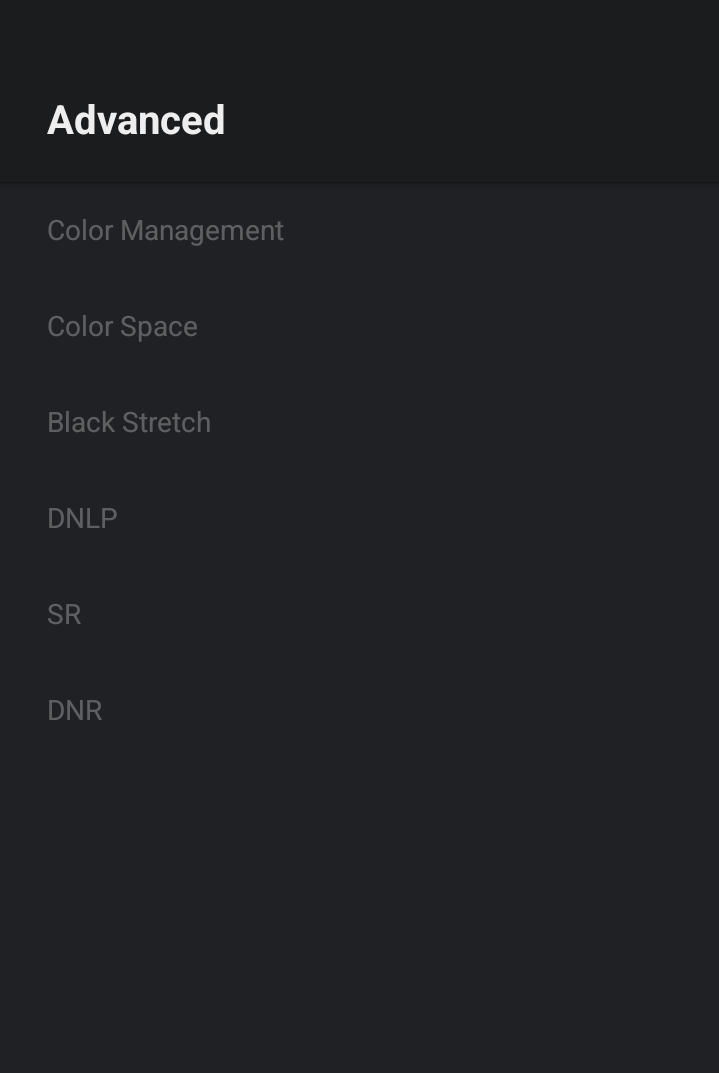Click the "Color Management" label
This screenshot has width=719, height=1073.
point(165,231)
